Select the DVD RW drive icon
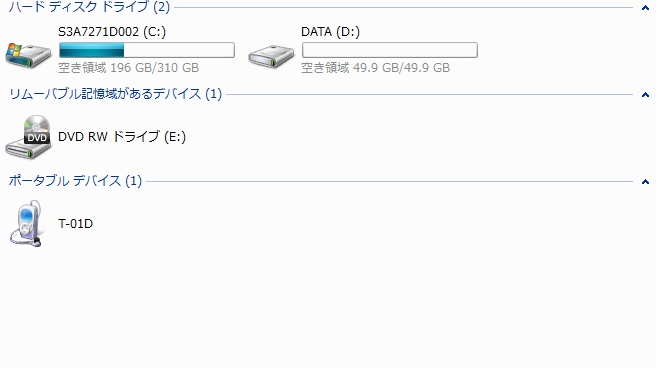The image size is (656, 368). pos(28,137)
